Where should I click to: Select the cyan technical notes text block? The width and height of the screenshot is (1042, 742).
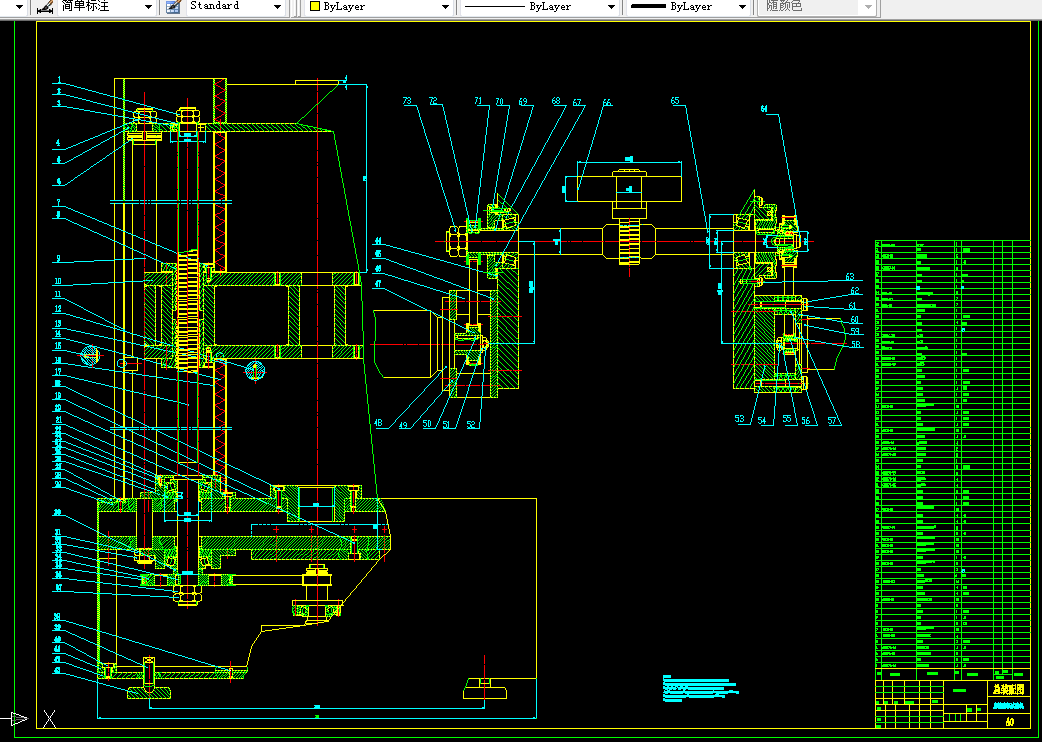700,688
